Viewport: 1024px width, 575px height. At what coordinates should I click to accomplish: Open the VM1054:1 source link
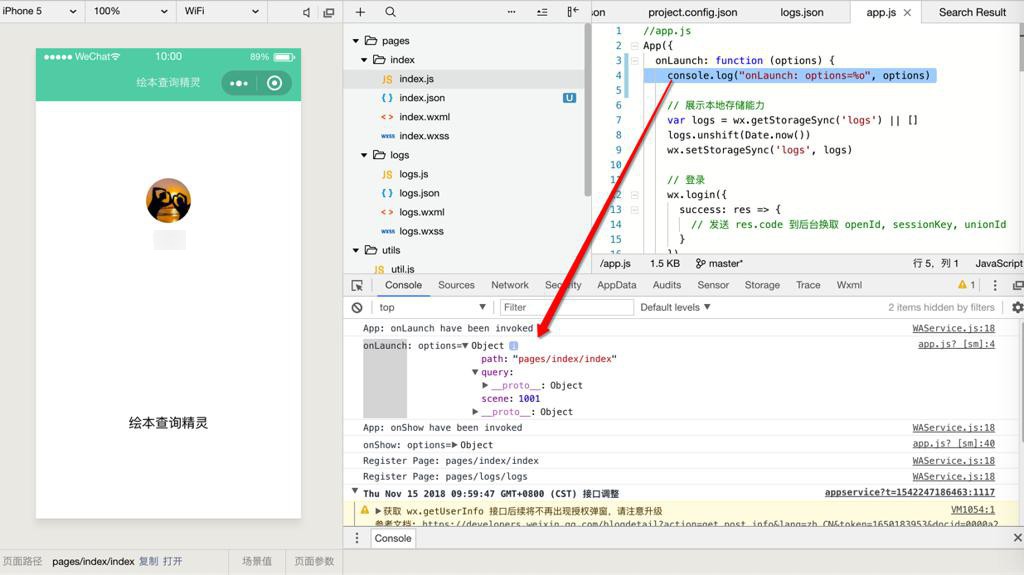click(x=973, y=510)
